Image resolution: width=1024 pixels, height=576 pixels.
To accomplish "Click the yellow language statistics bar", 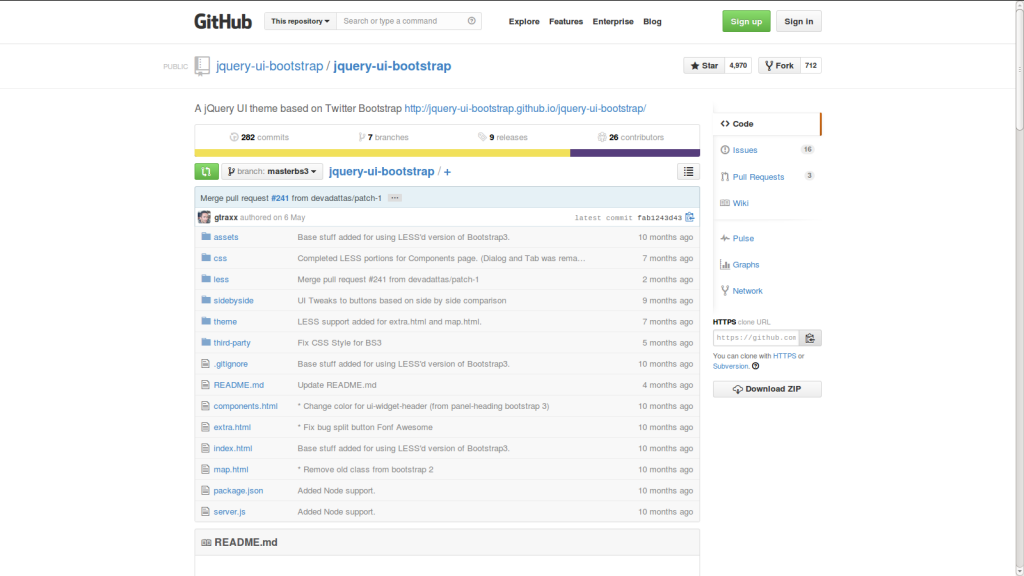I will (x=380, y=152).
